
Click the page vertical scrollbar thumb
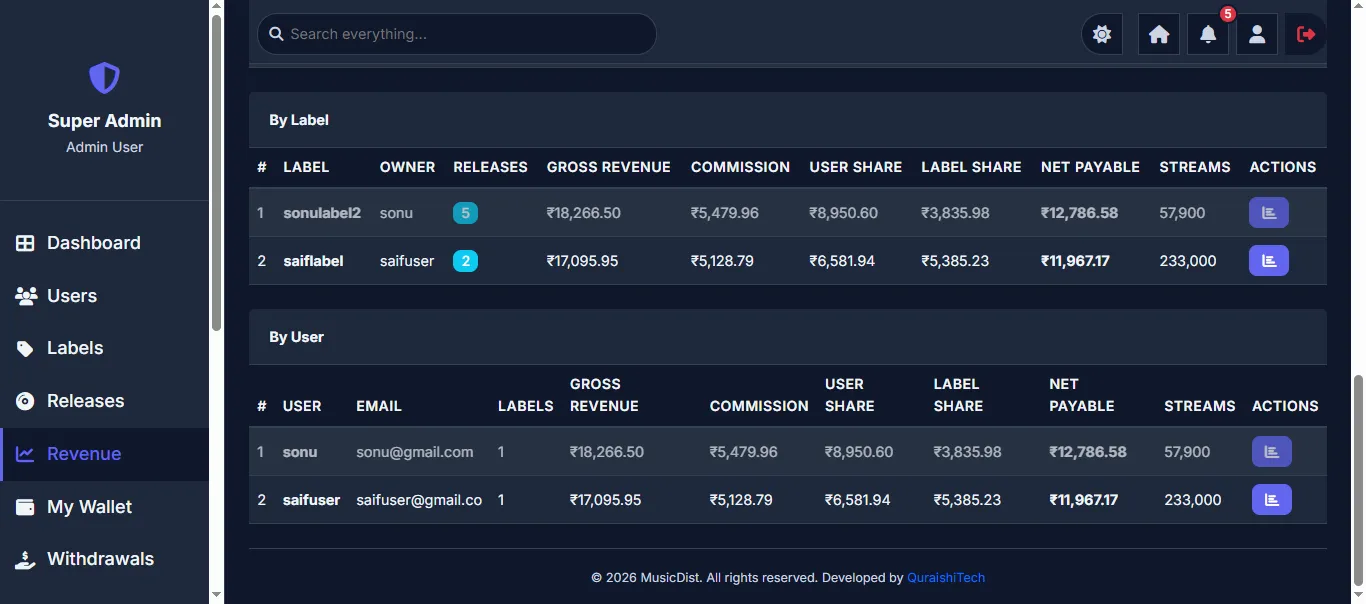click(x=1357, y=481)
